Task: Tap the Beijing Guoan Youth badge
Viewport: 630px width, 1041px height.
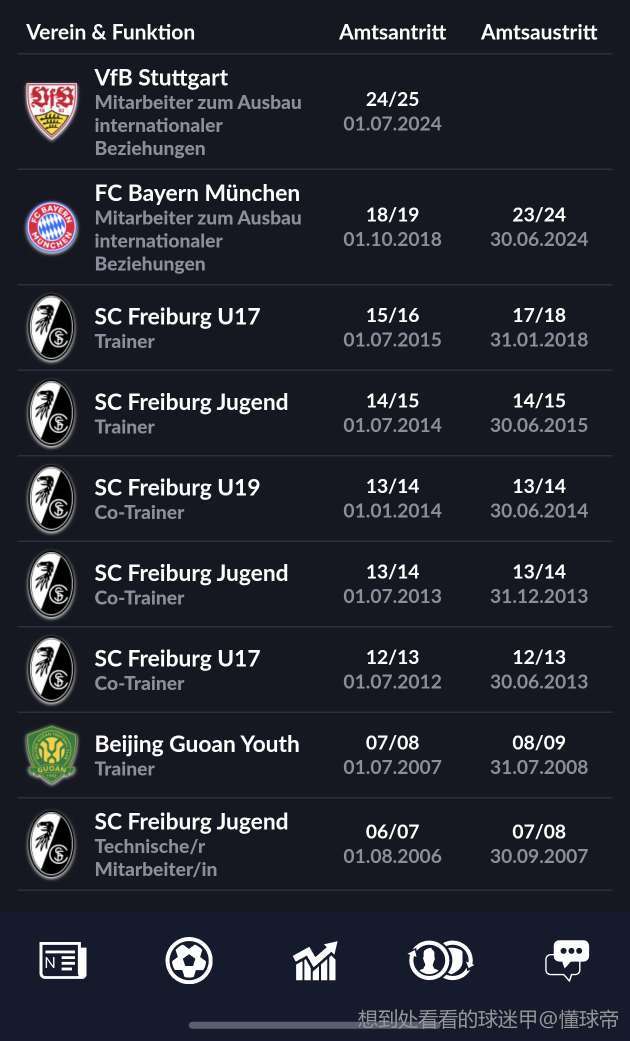Action: pyautogui.click(x=51, y=755)
